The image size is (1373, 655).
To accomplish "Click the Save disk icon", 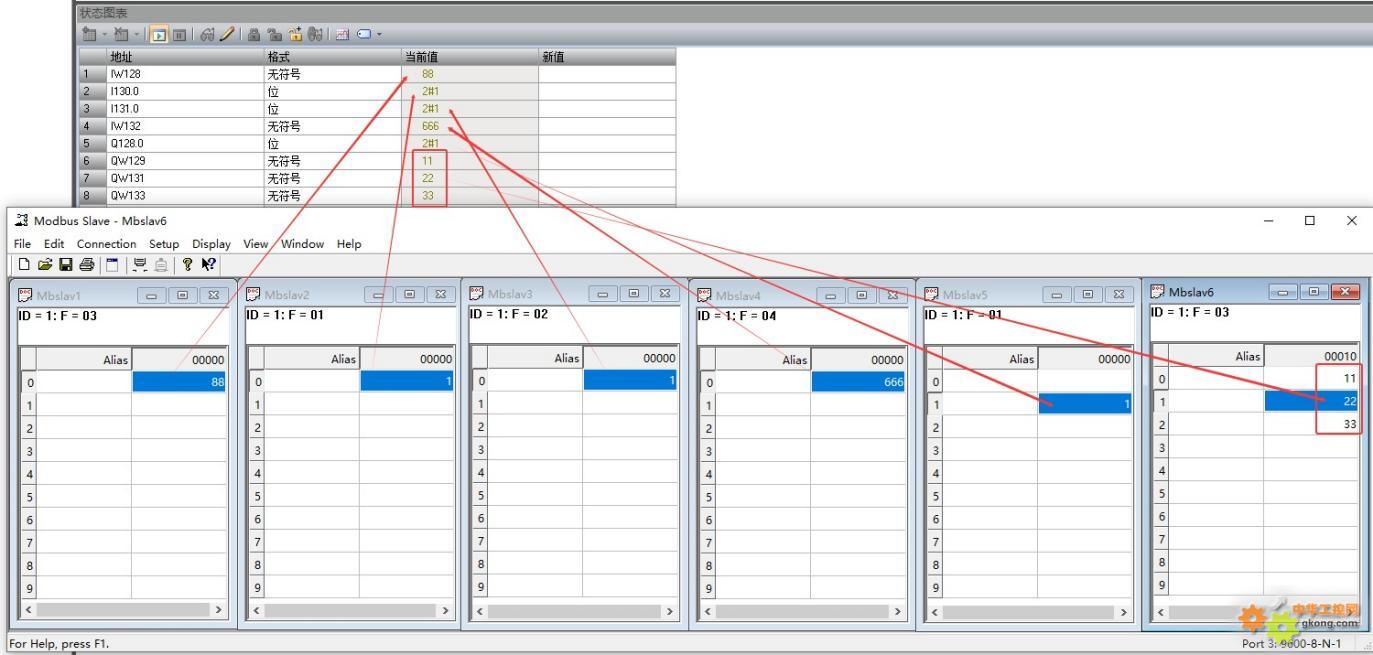I will coord(66,264).
